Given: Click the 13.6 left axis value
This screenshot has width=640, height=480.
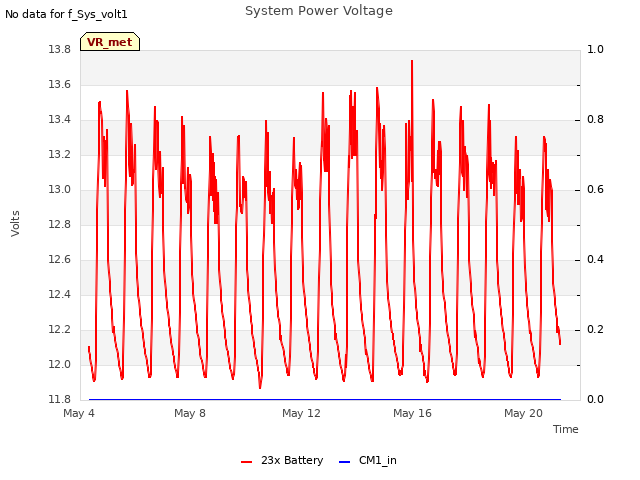Looking at the screenshot, I should pyautogui.click(x=60, y=84).
